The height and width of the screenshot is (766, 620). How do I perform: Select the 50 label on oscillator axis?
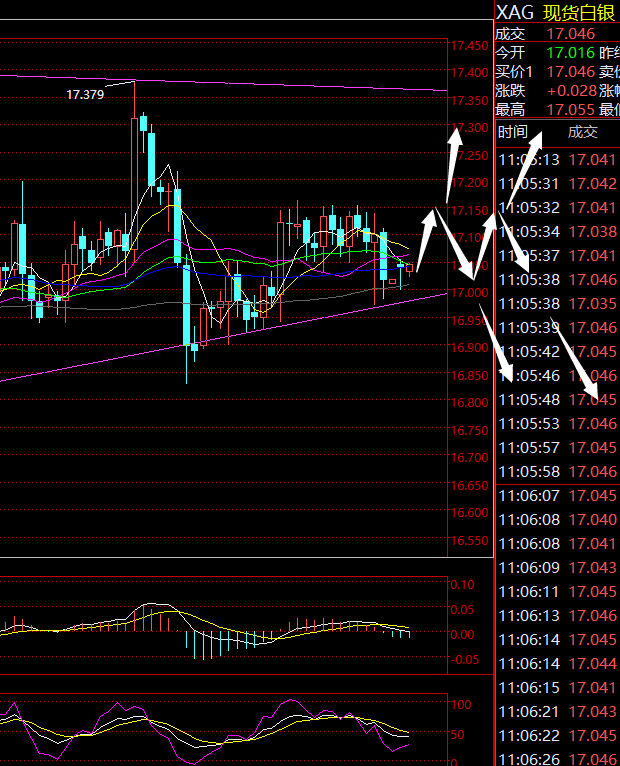[457, 735]
